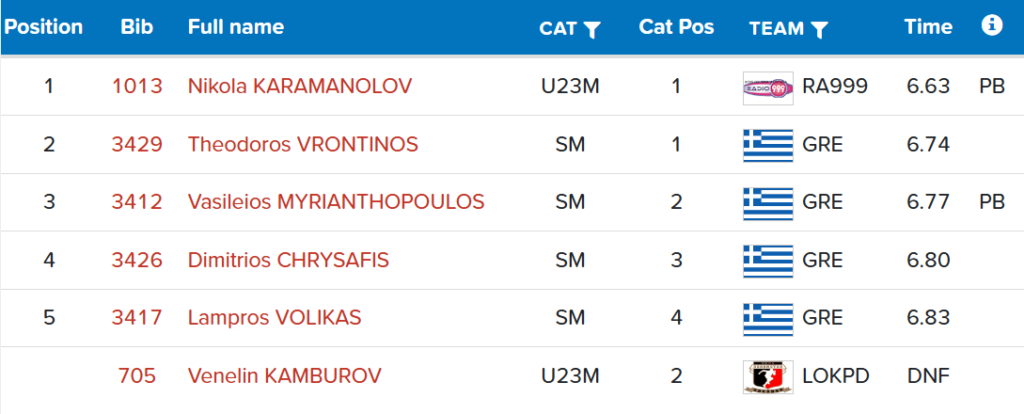Click the Full name column header
Image resolution: width=1024 pixels, height=414 pixels.
pos(236,27)
